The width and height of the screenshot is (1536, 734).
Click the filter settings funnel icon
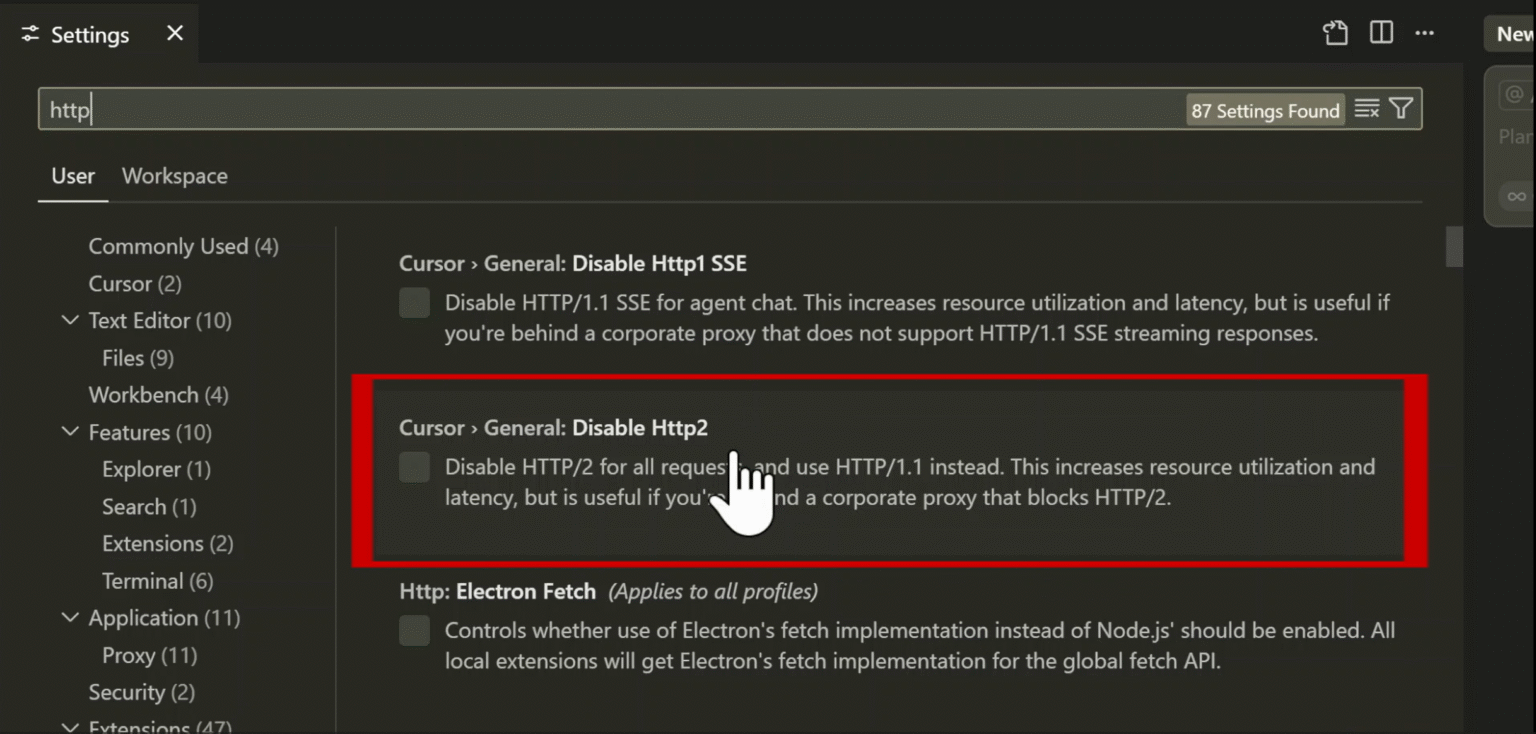click(x=1401, y=109)
